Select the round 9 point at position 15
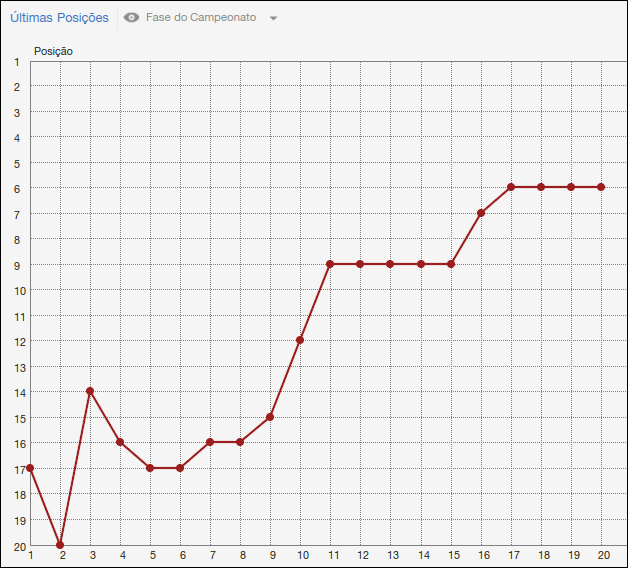This screenshot has height=568, width=628. [x=270, y=417]
